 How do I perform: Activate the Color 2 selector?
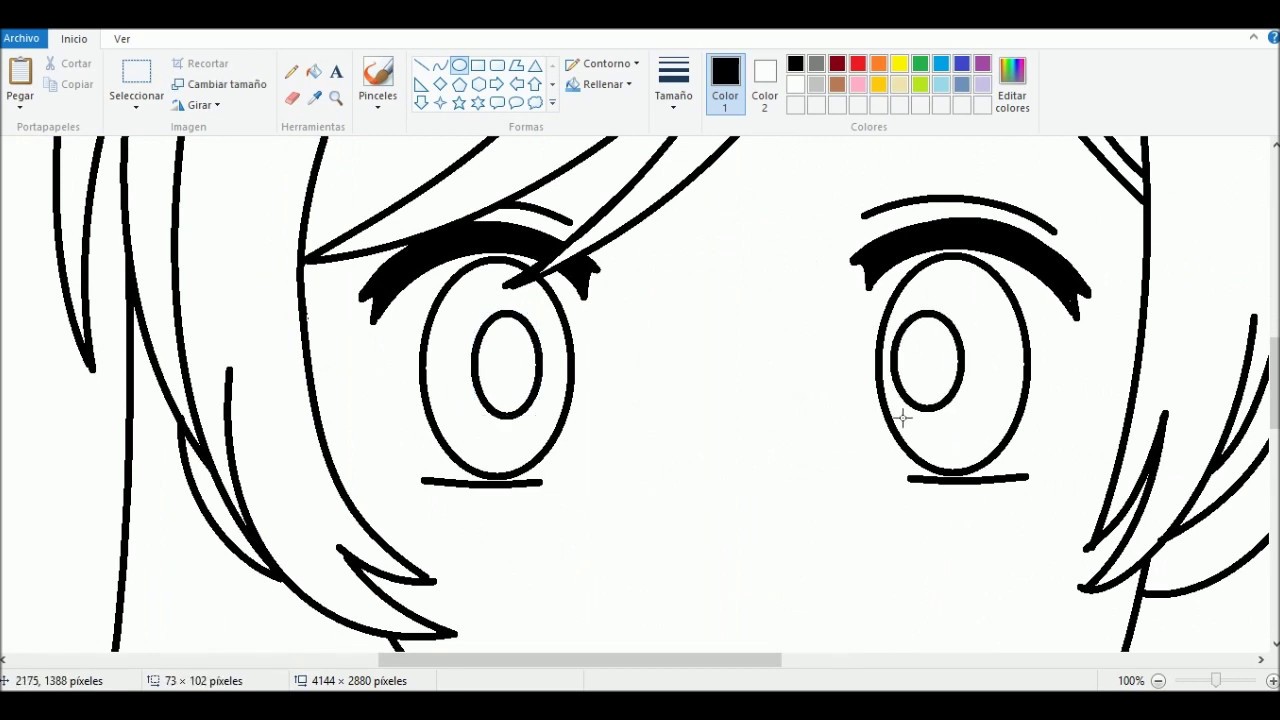click(765, 83)
